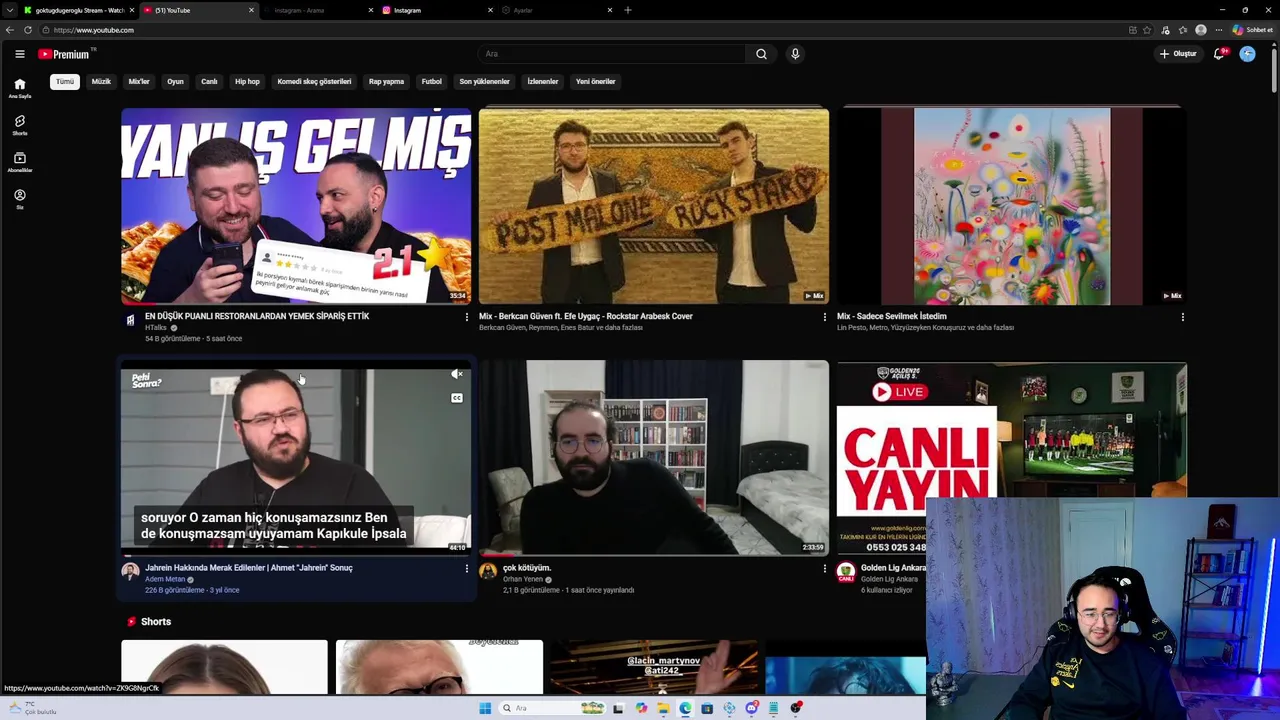
Task: Click the YouTube search input field
Action: (x=611, y=54)
